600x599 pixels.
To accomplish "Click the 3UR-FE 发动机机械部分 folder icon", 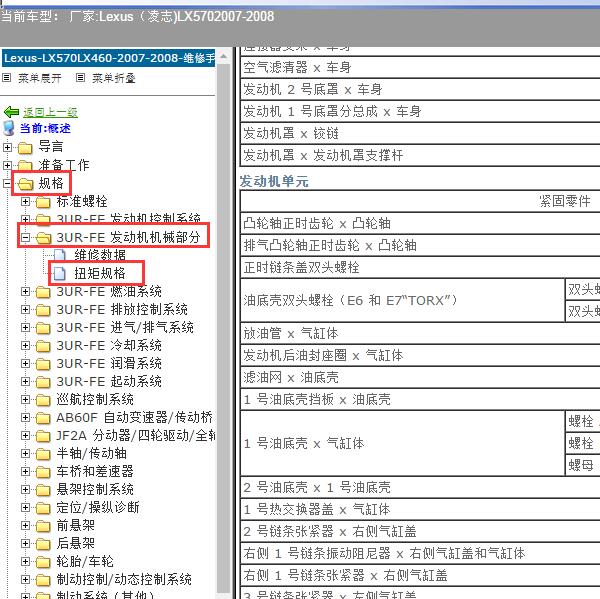I will click(x=43, y=238).
